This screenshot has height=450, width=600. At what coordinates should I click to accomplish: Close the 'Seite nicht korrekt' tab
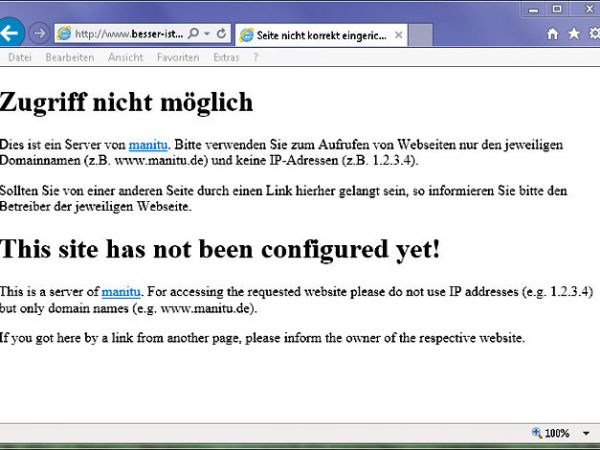[398, 35]
